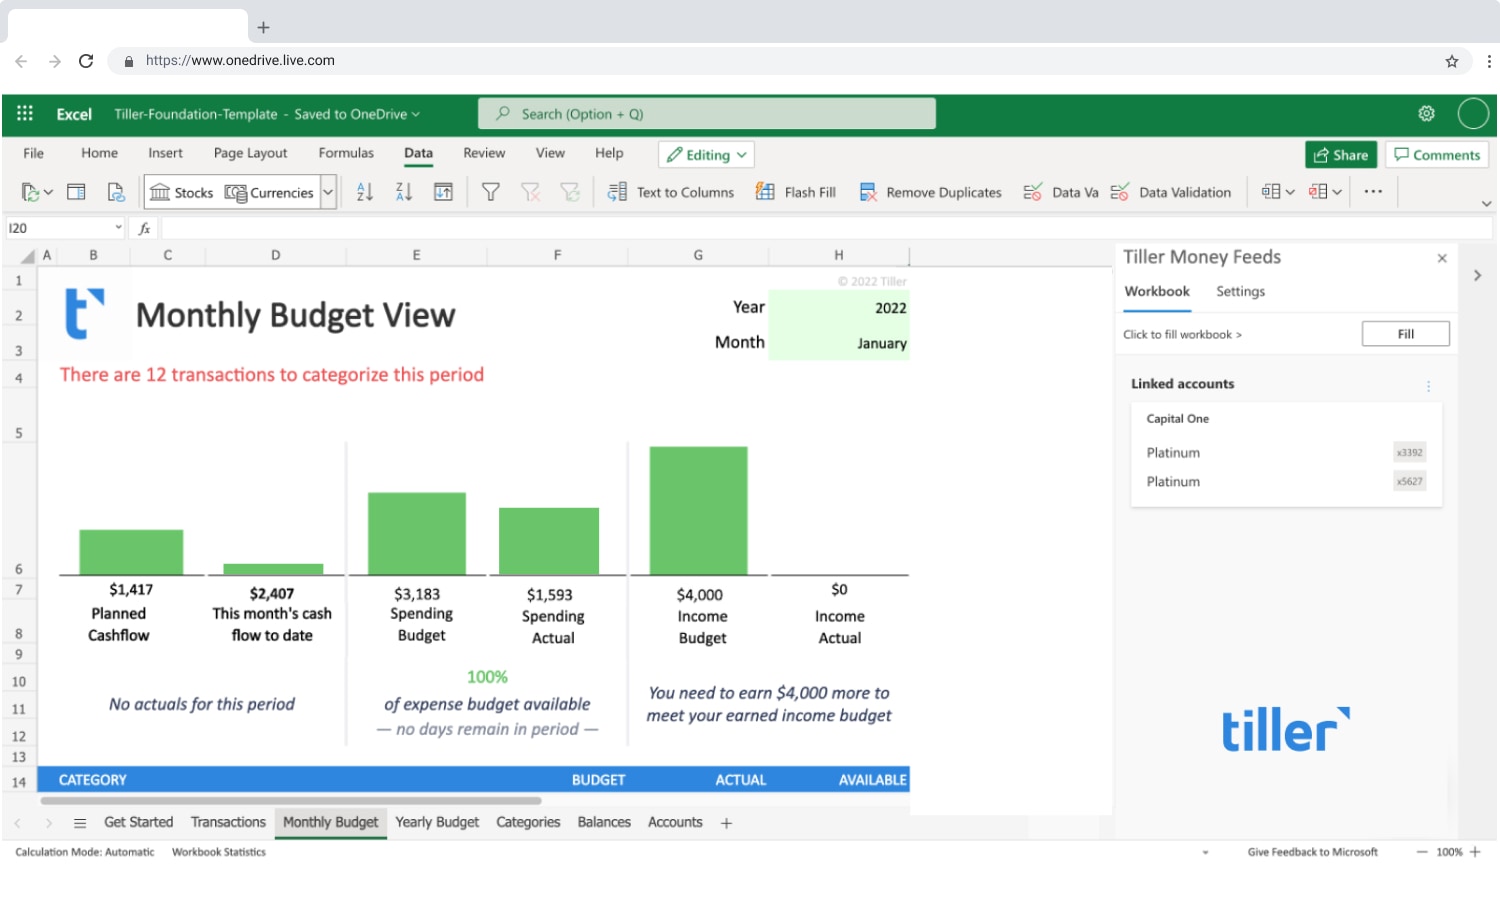This screenshot has width=1500, height=900.
Task: Open the app launcher grid icon
Action: coord(25,113)
